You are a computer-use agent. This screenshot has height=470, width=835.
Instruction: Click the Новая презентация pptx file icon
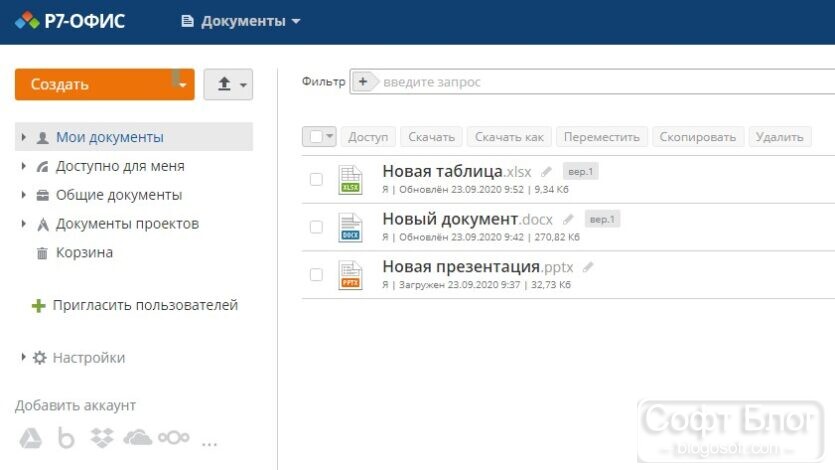click(x=350, y=275)
